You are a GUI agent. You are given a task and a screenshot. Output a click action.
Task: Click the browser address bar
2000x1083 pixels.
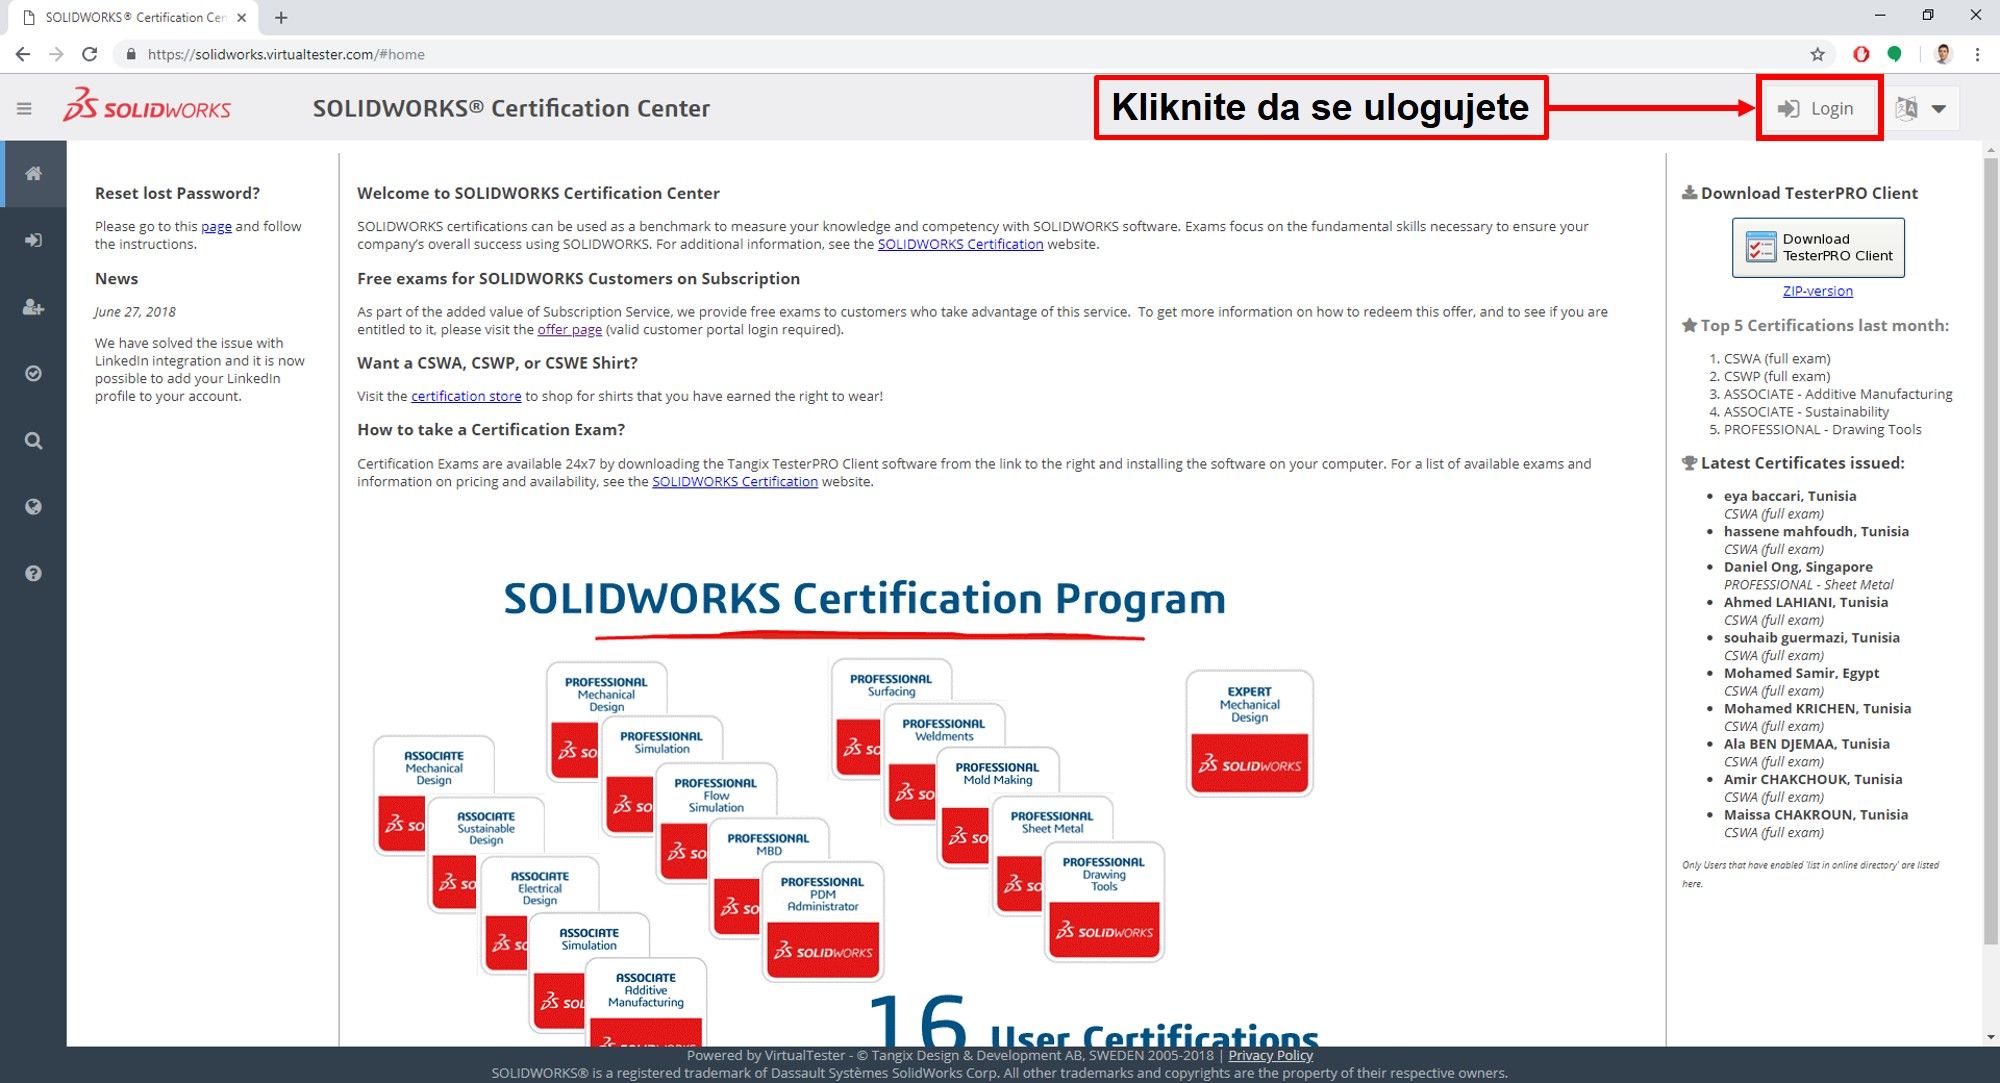point(900,54)
